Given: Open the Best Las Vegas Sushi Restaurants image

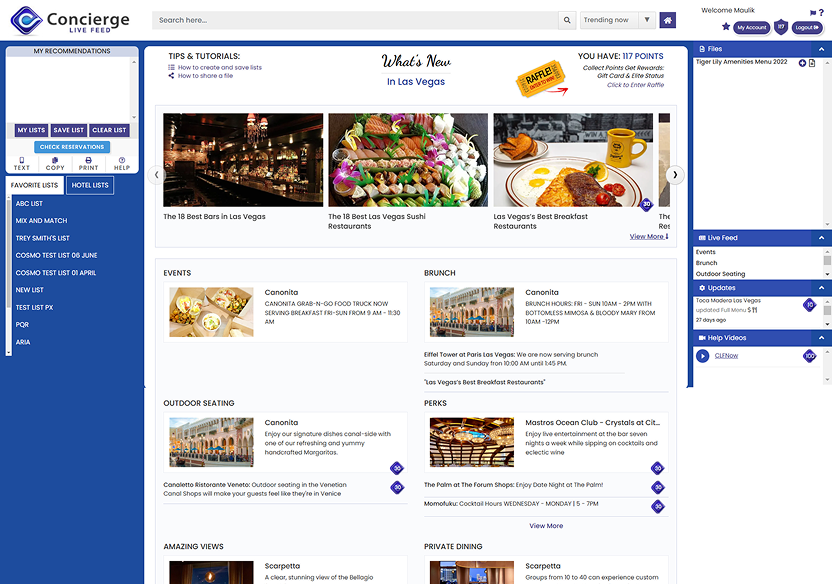Looking at the screenshot, I should click(x=408, y=160).
